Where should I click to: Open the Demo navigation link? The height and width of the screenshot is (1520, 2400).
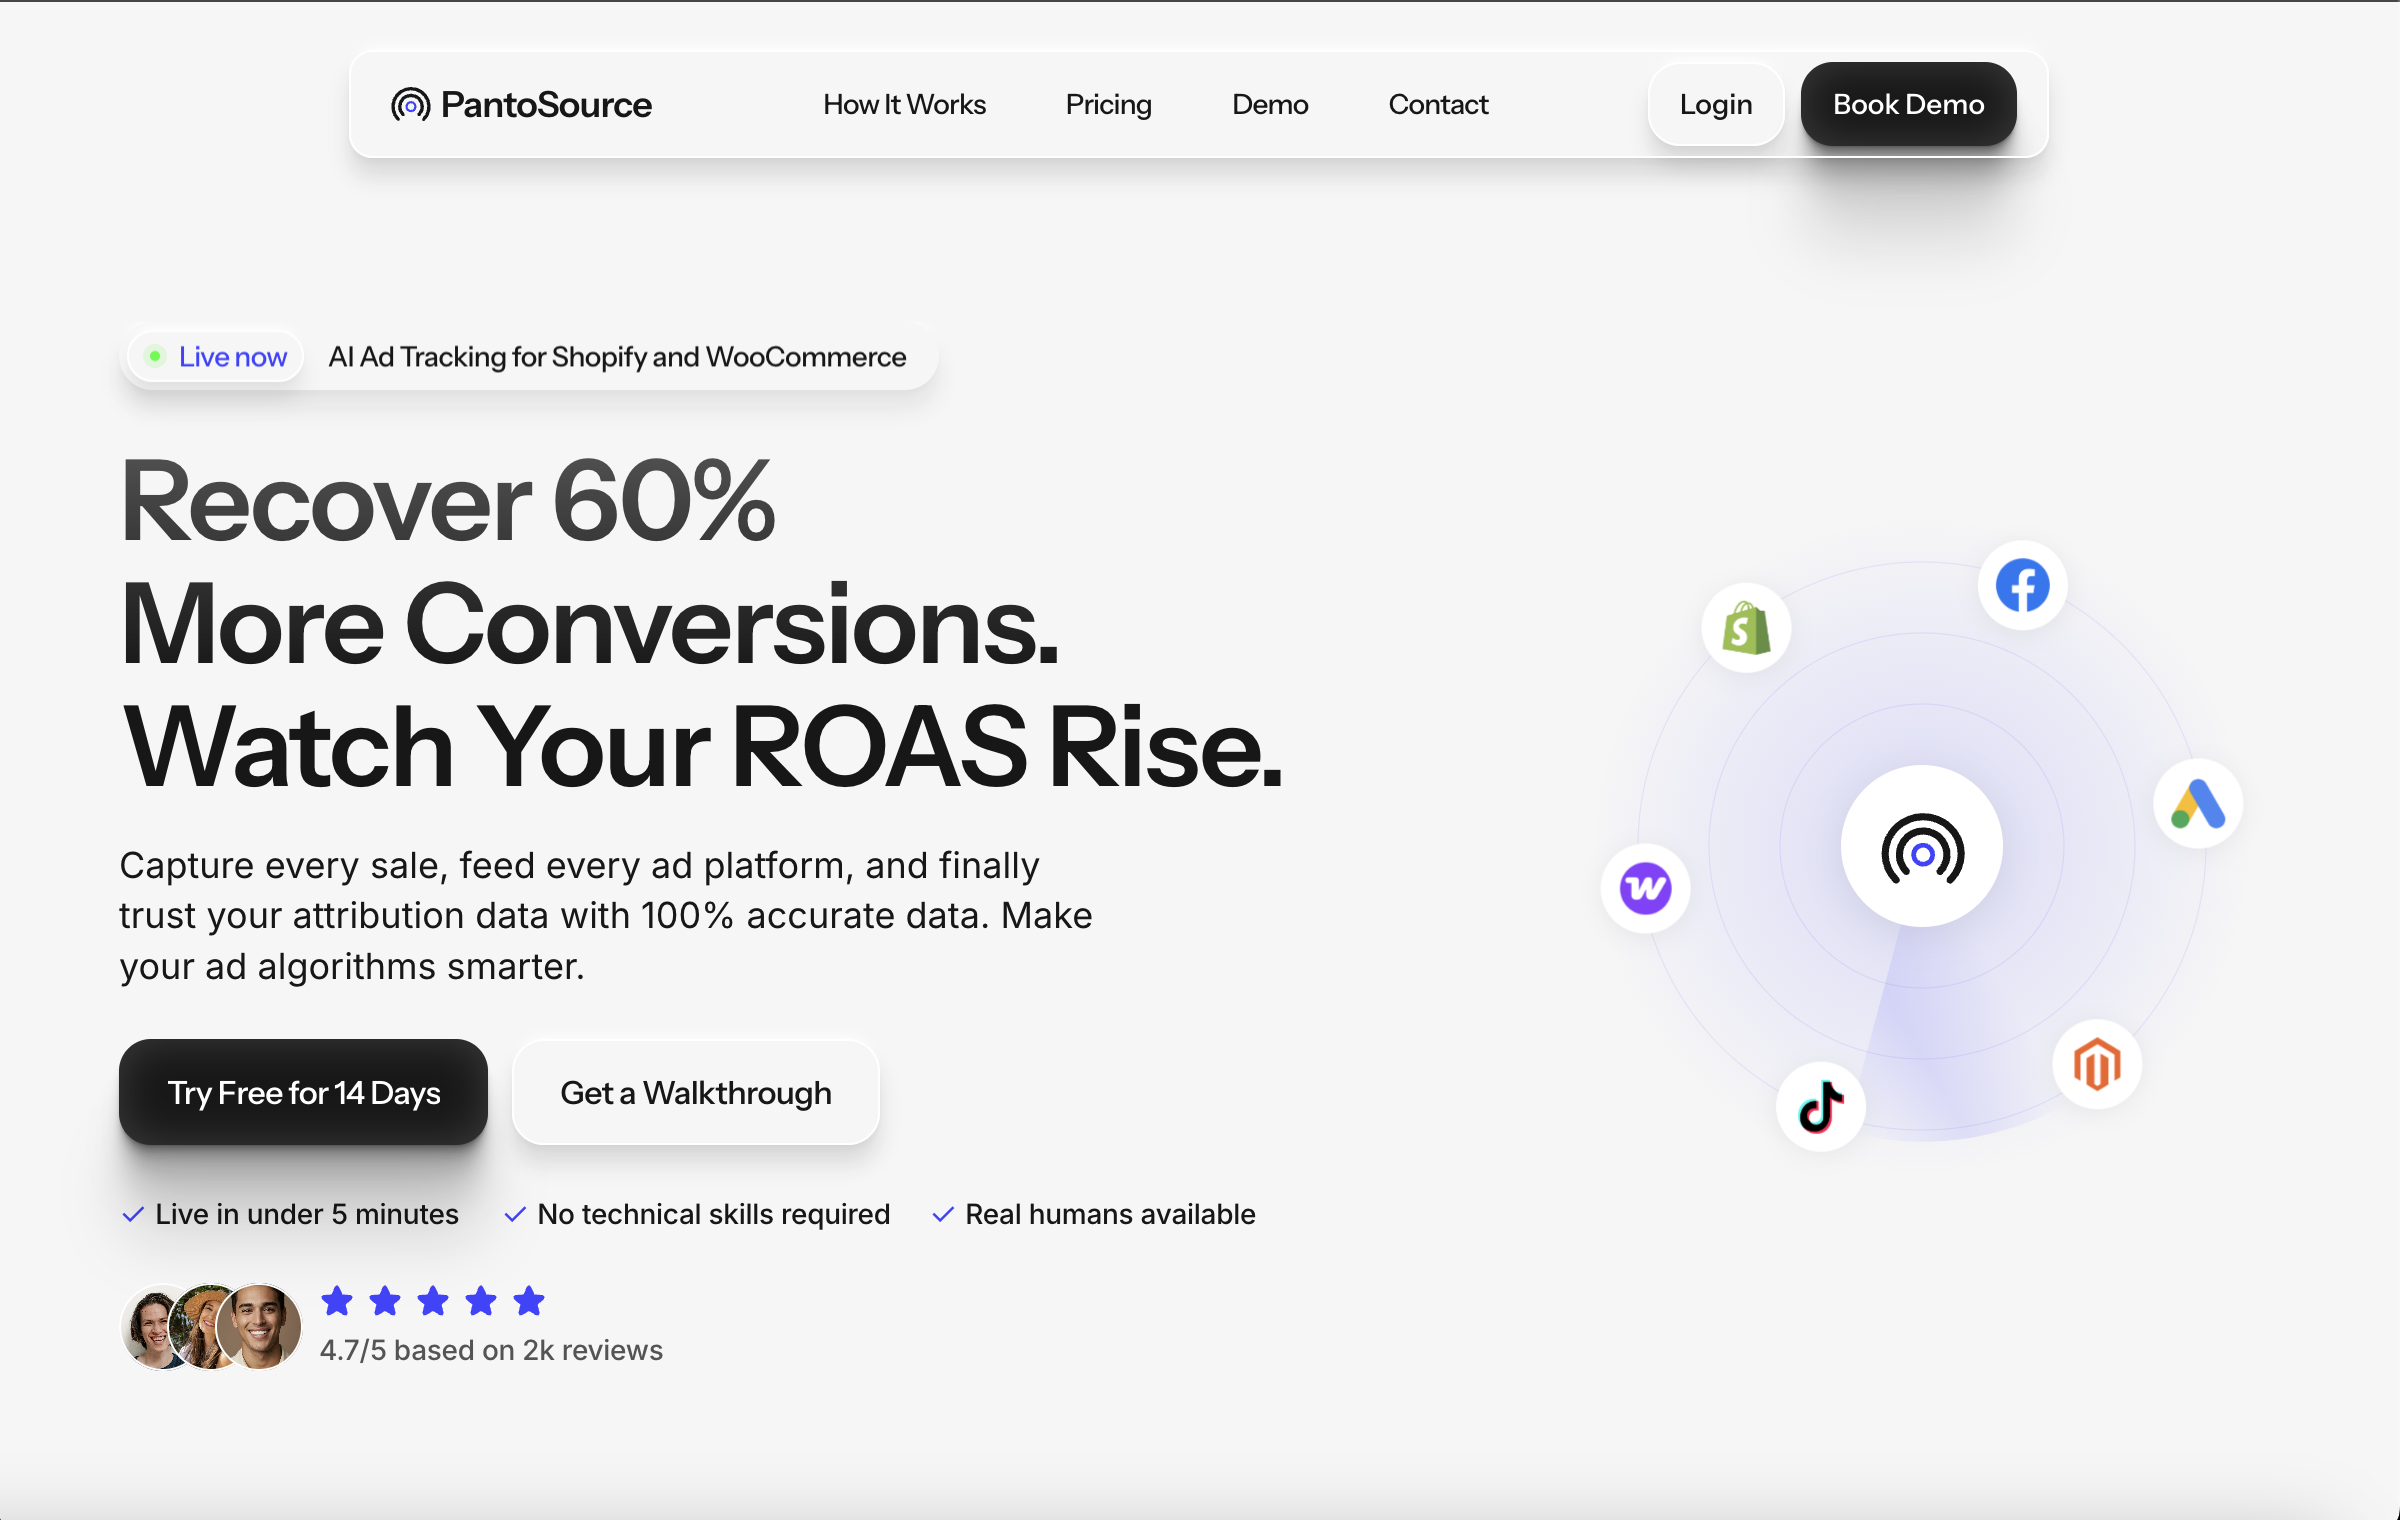[x=1269, y=104]
